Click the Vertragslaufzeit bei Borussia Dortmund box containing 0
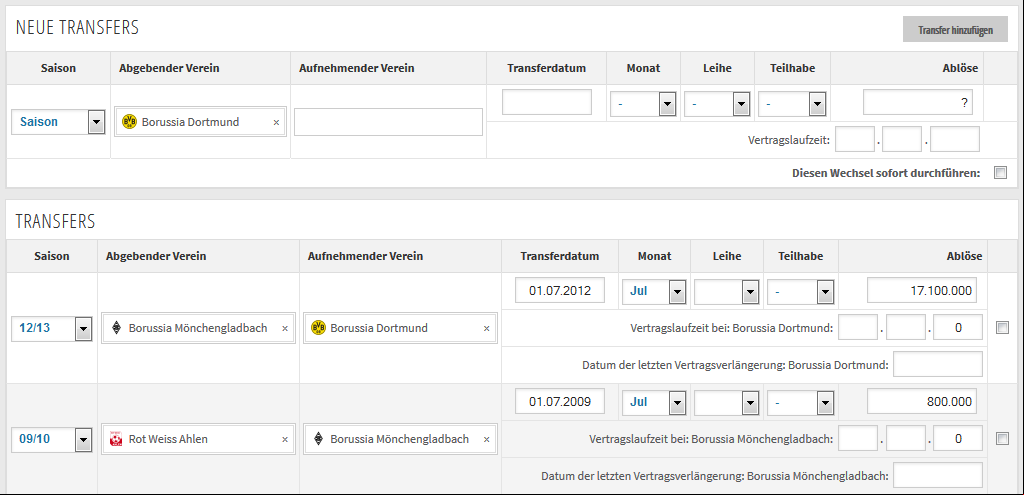This screenshot has width=1024, height=495. pyautogui.click(x=958, y=327)
